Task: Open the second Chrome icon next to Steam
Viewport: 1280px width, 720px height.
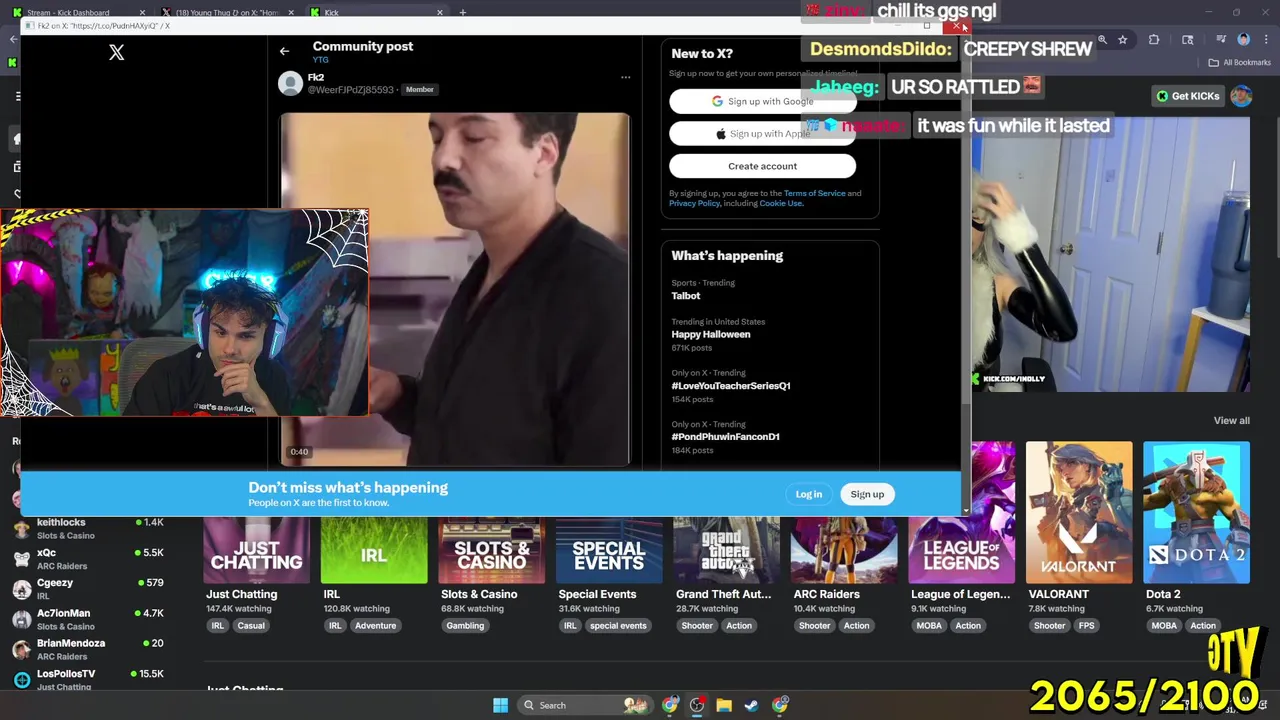Action: click(779, 705)
